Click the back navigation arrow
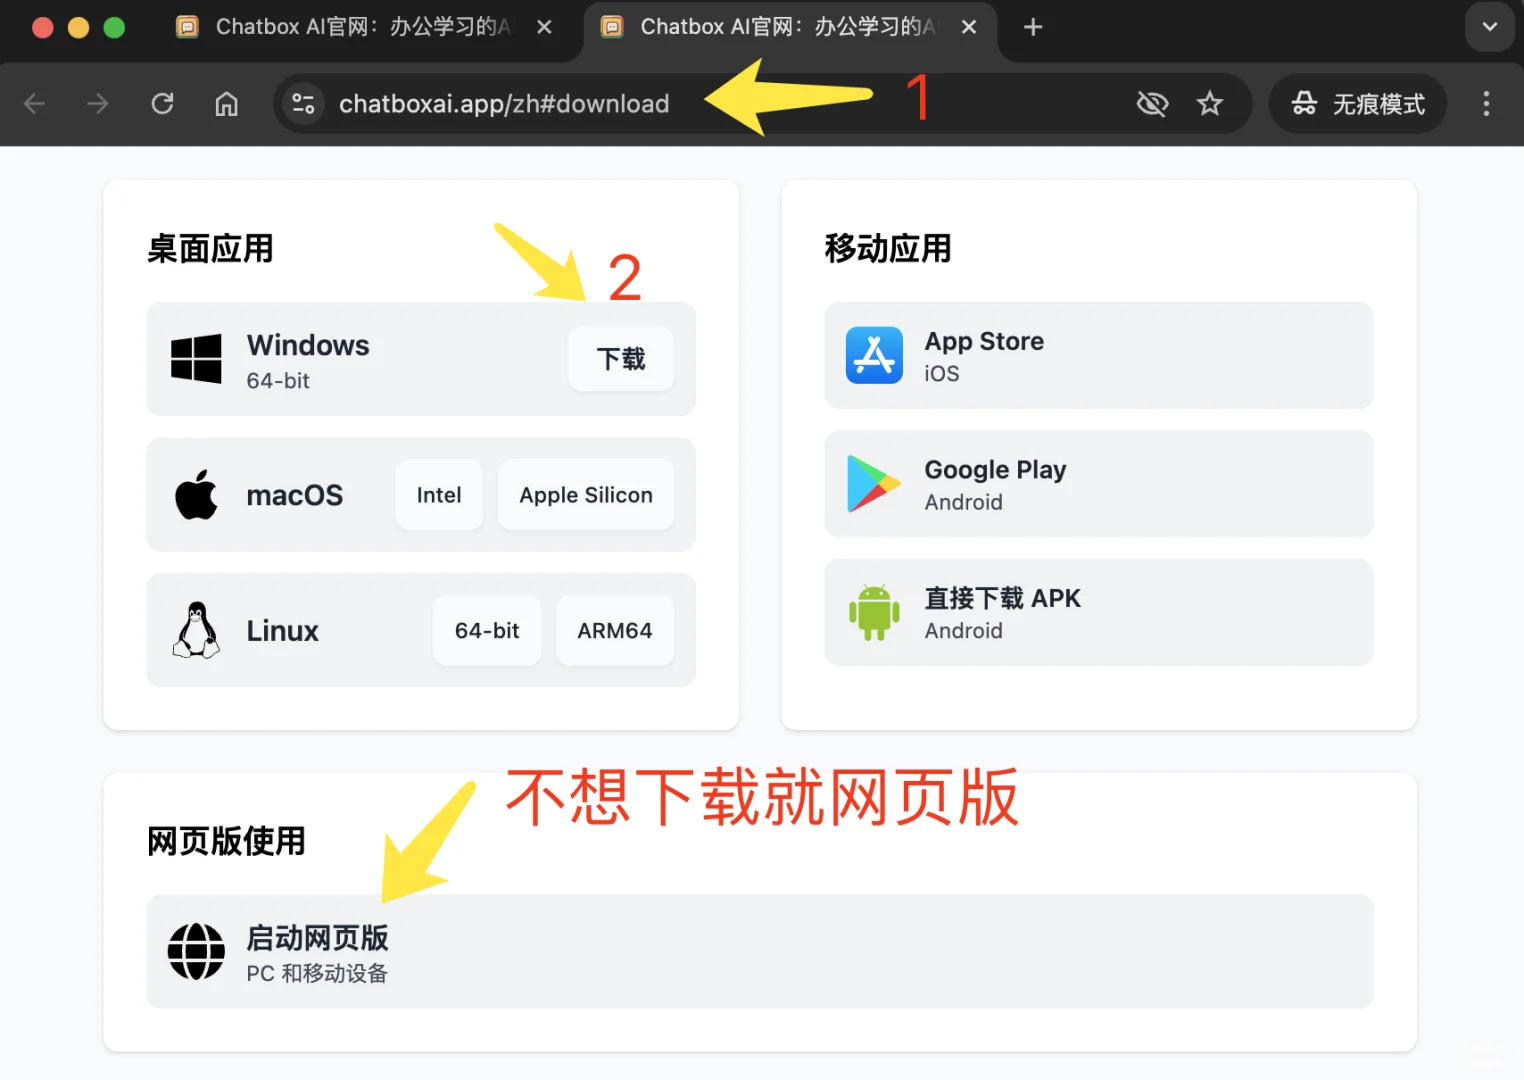 pyautogui.click(x=34, y=103)
